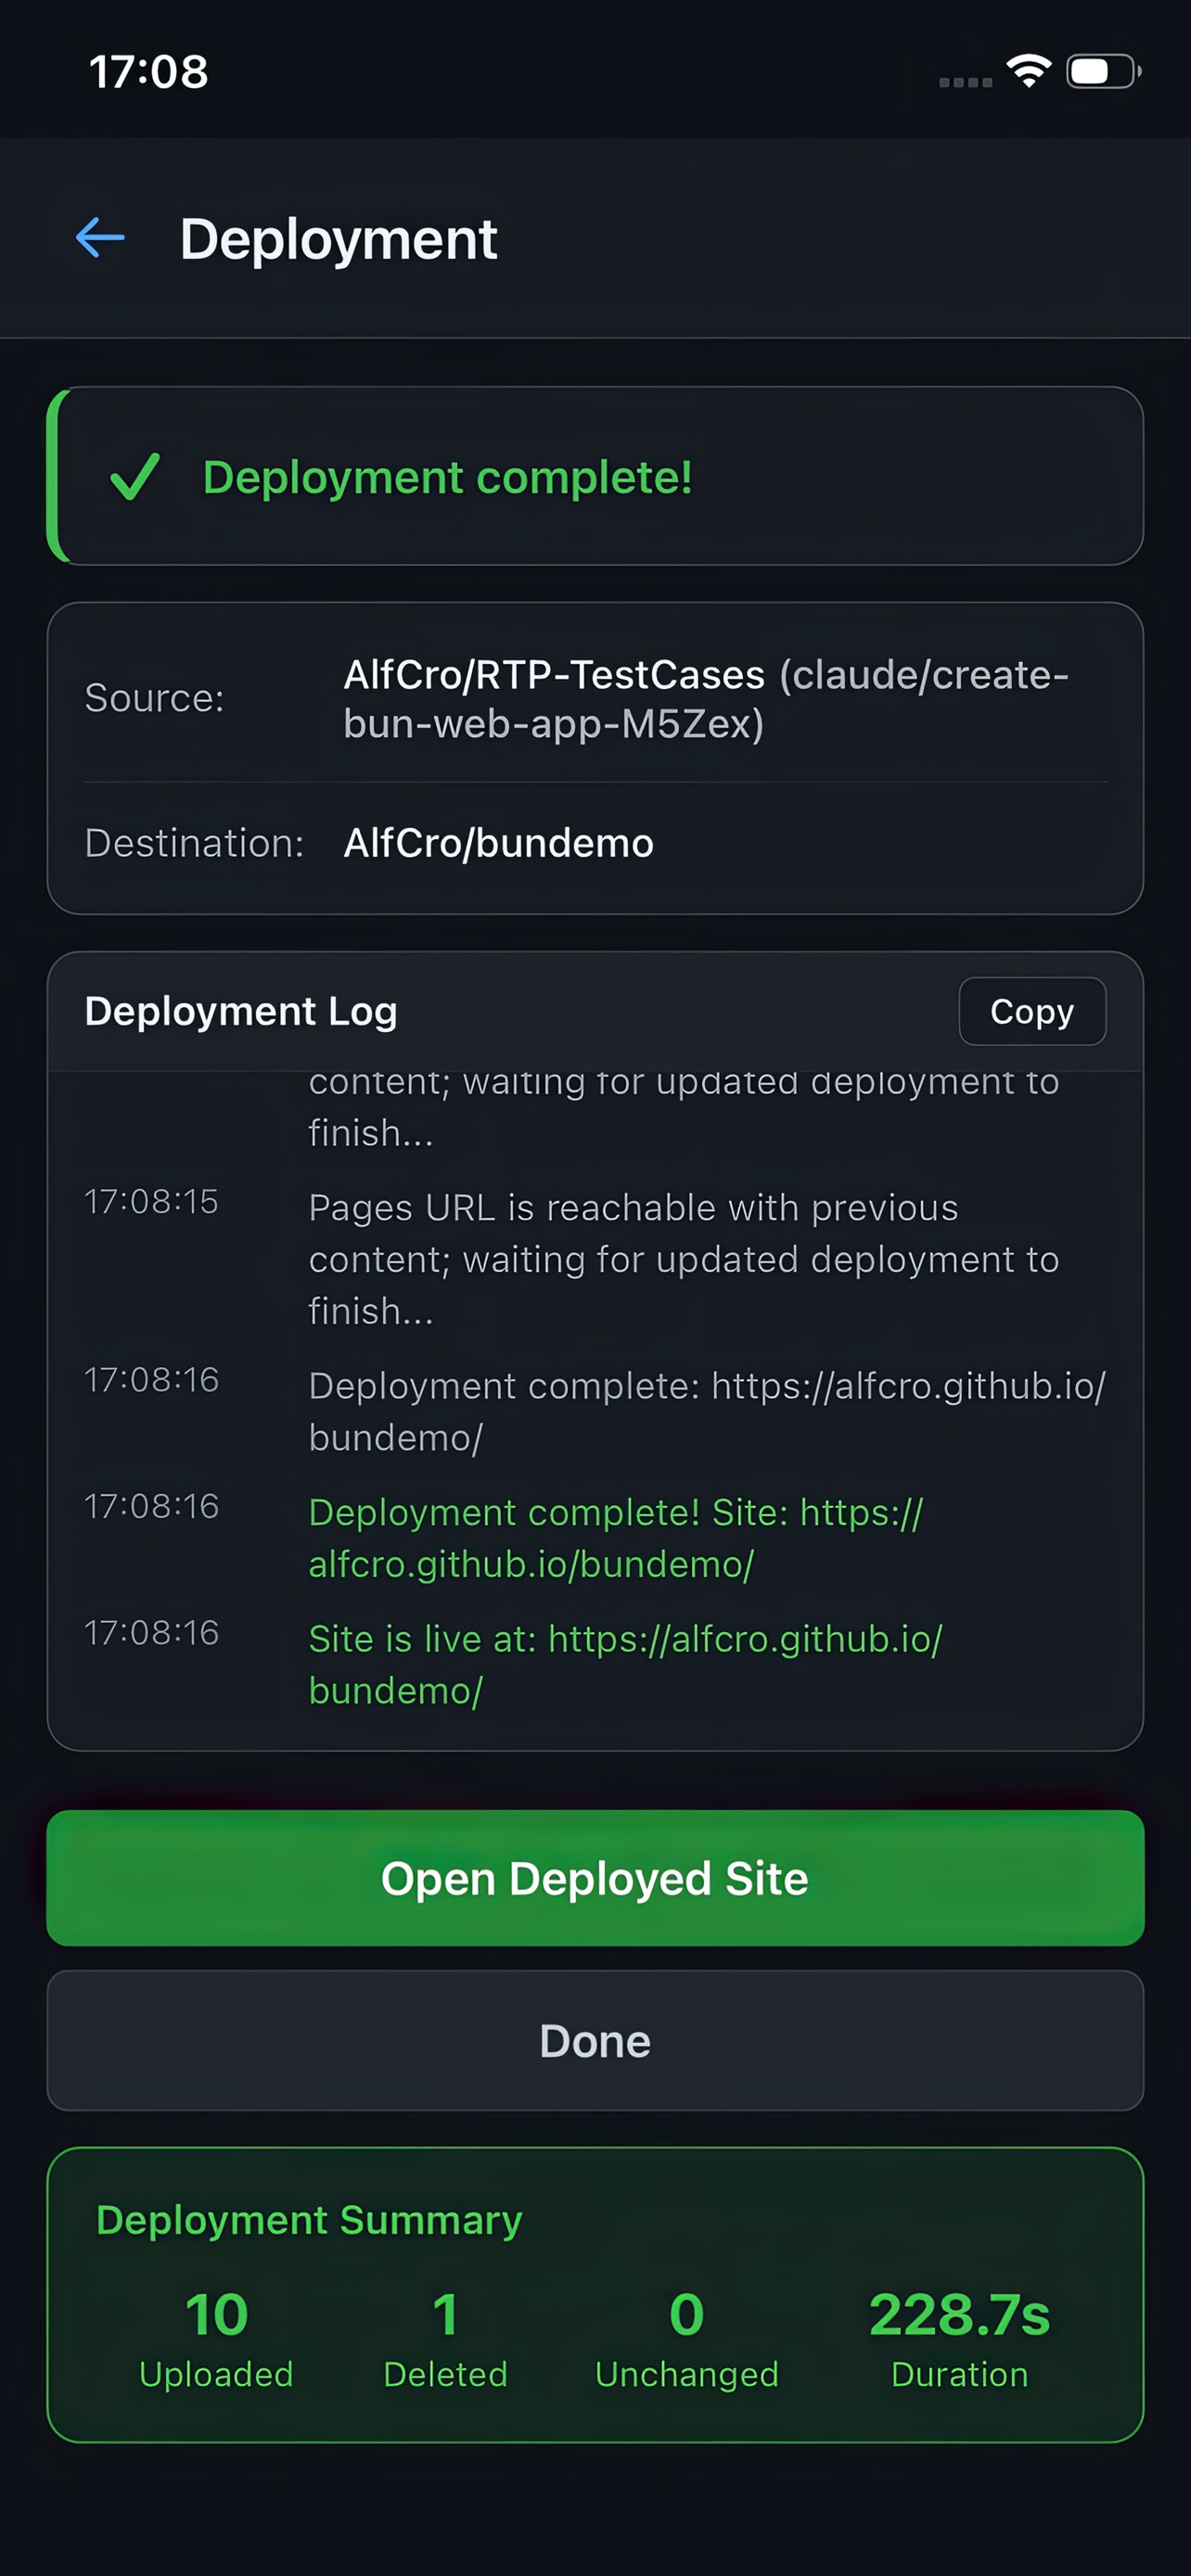Tap the status bar clock 17:08
Screen dimensions: 1191x2576
[x=148, y=71]
